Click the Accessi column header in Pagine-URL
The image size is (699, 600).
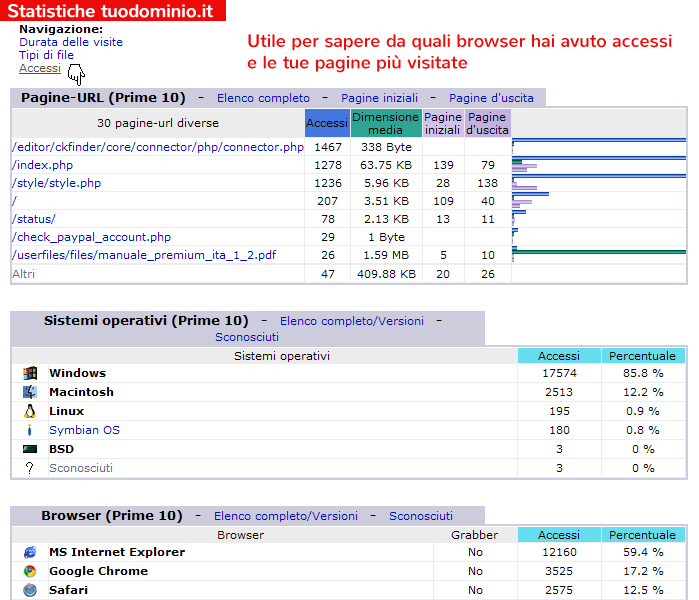pos(327,123)
